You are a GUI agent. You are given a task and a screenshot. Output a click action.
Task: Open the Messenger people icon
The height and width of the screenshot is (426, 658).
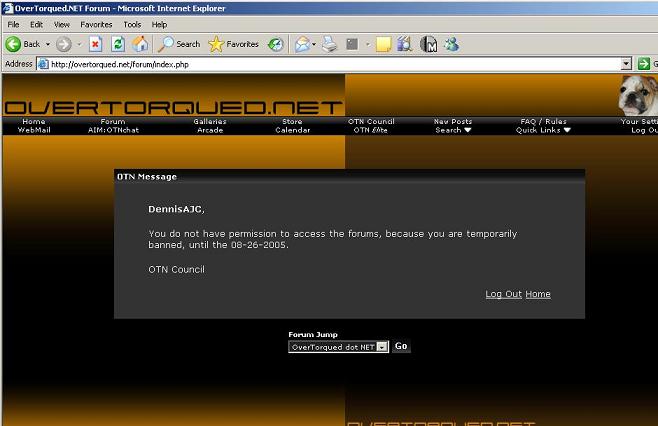click(x=452, y=44)
